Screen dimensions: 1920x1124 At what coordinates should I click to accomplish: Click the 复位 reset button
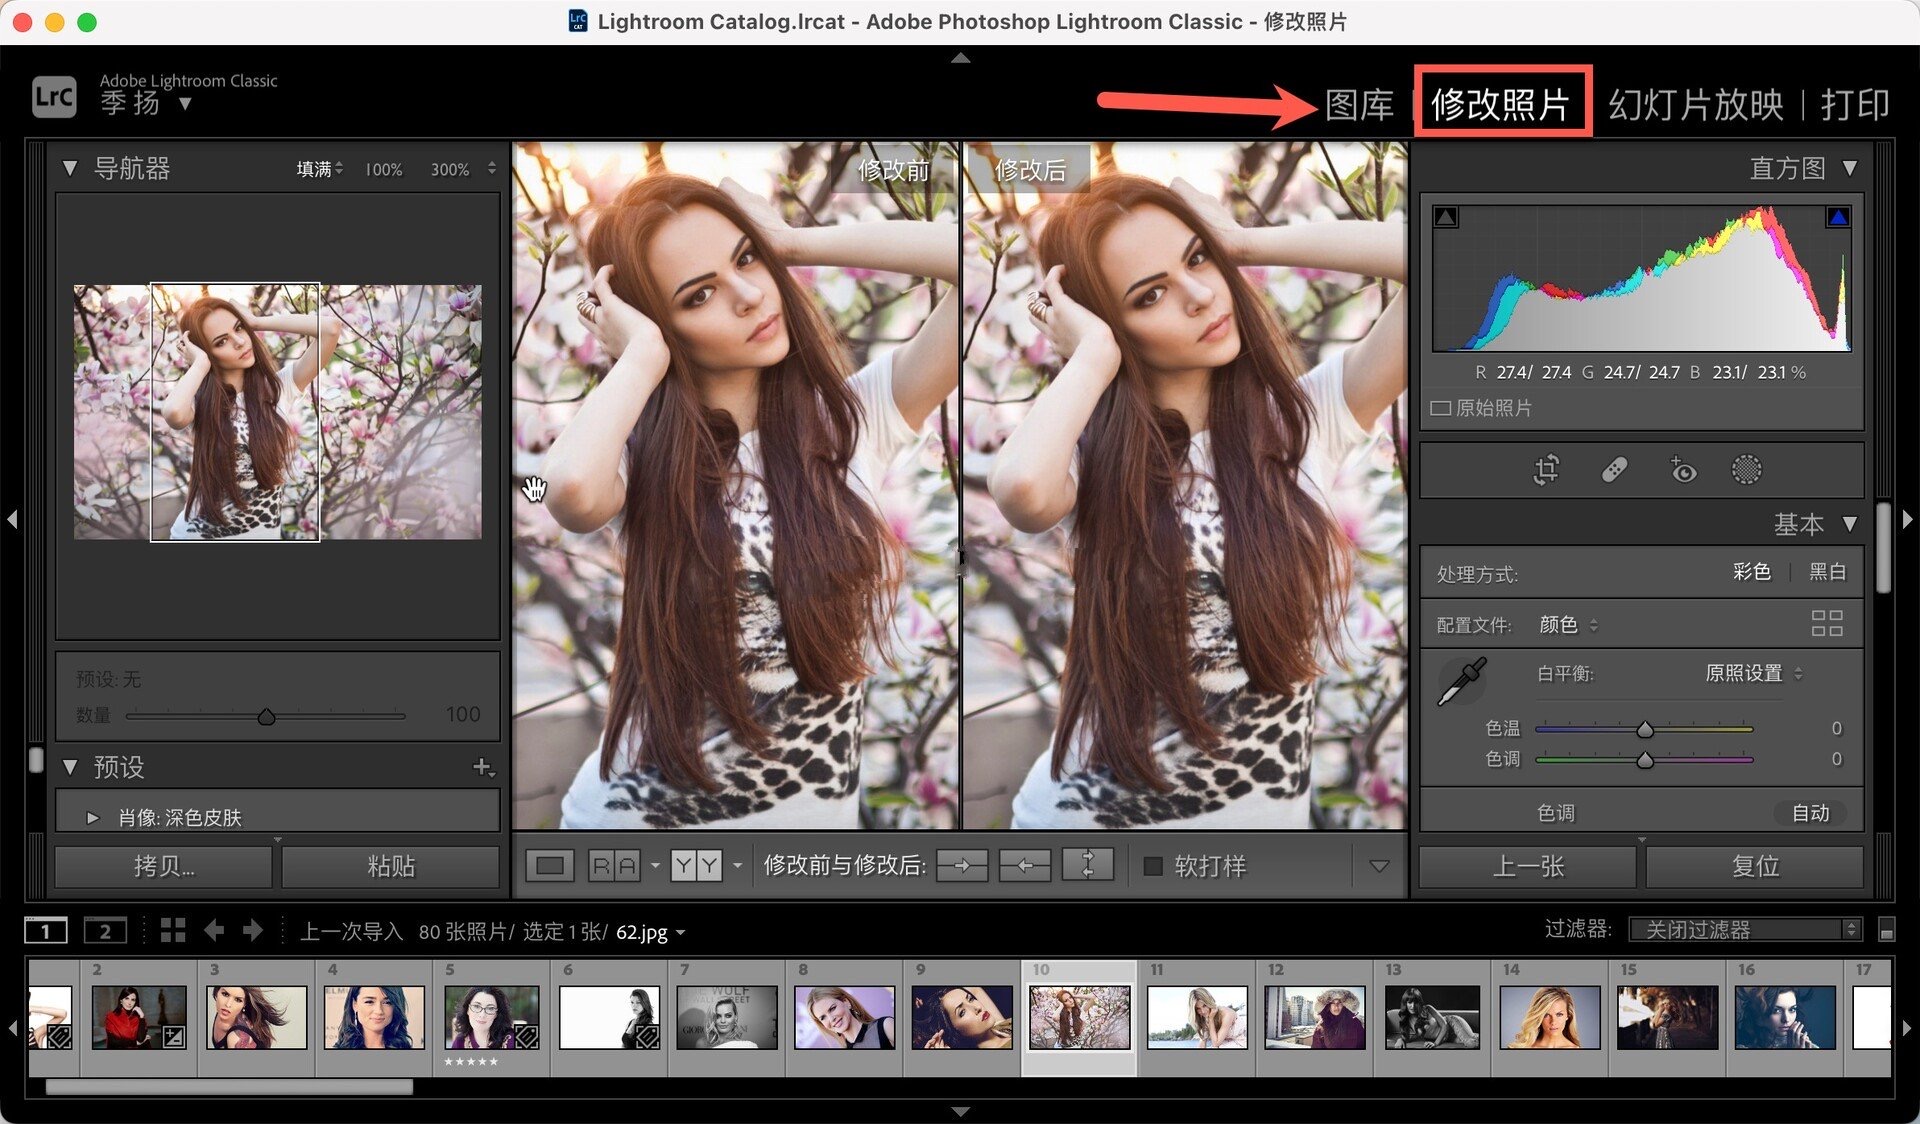coord(1755,866)
